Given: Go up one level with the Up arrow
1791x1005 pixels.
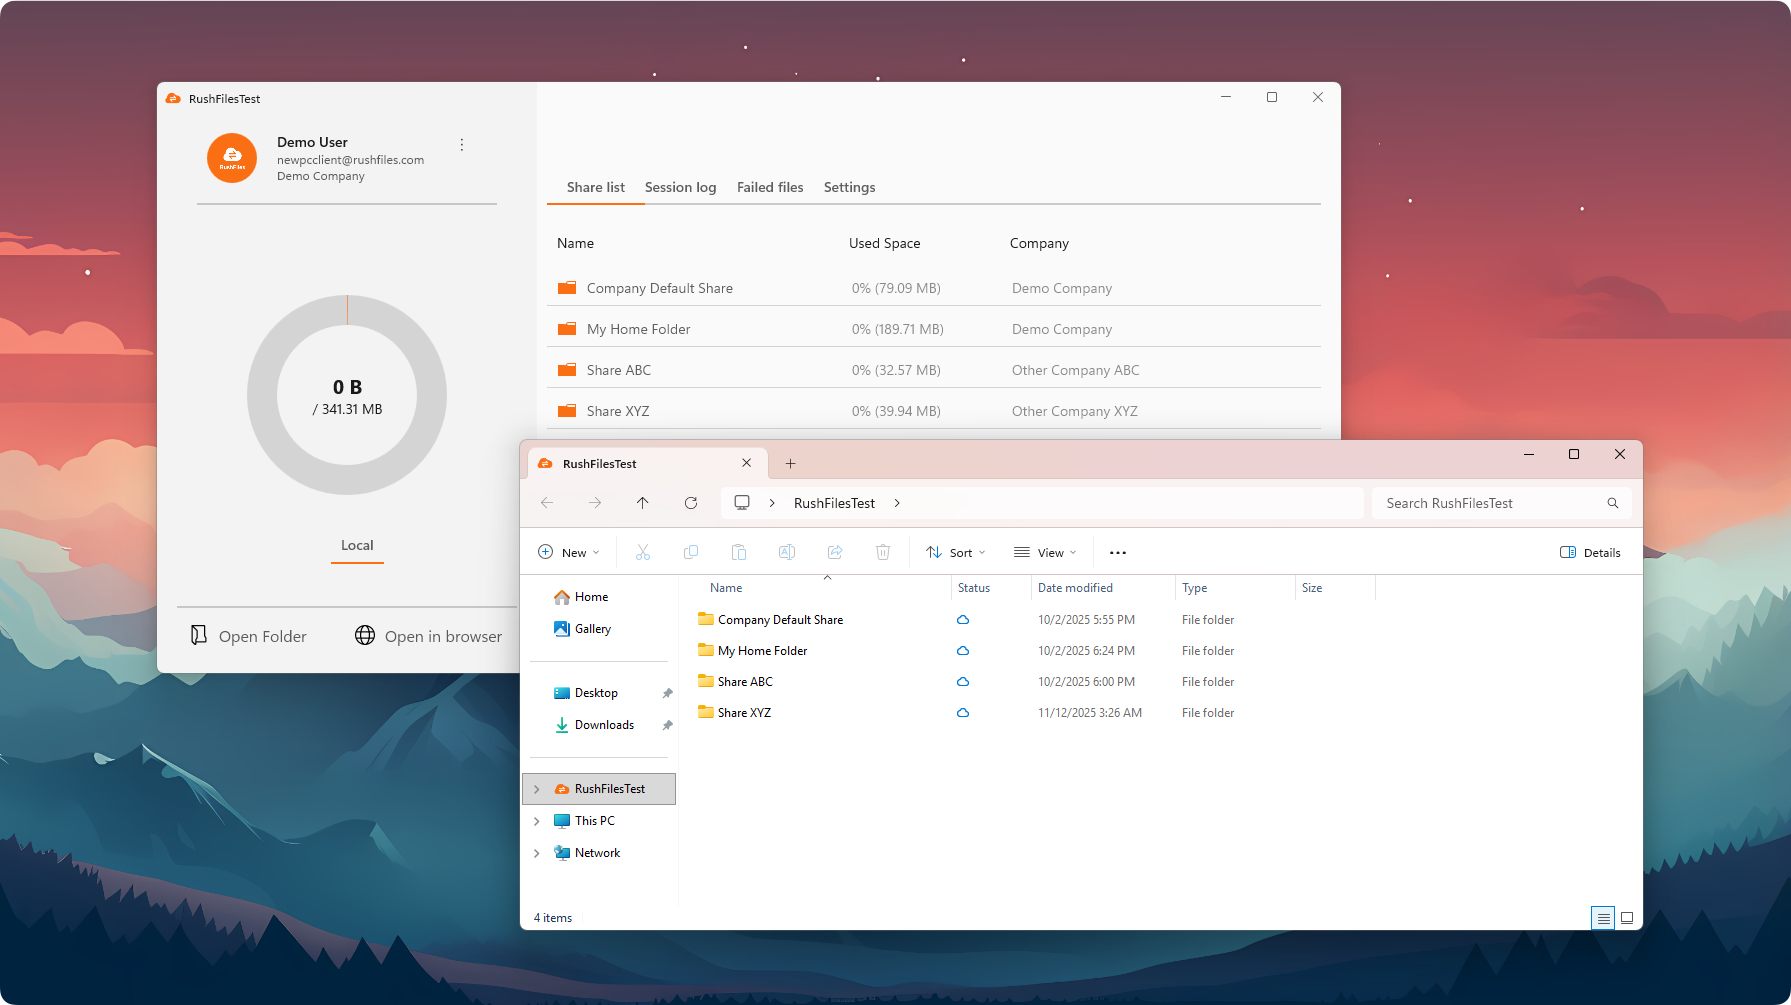Looking at the screenshot, I should pos(643,503).
